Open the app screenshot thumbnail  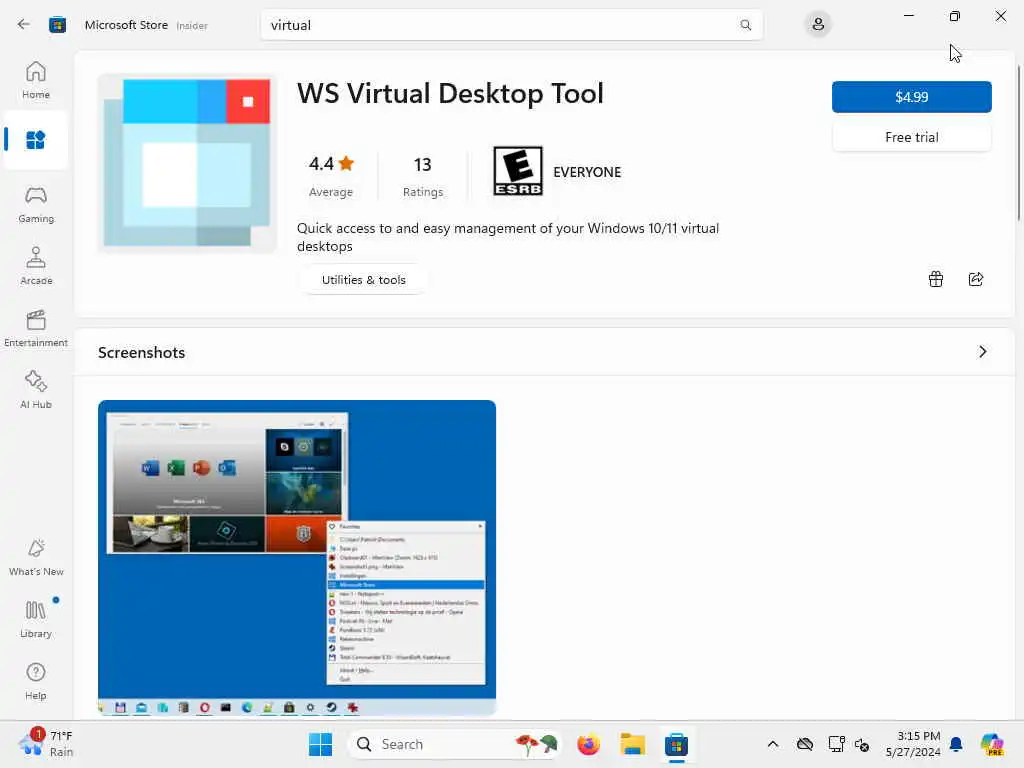pyautogui.click(x=297, y=558)
